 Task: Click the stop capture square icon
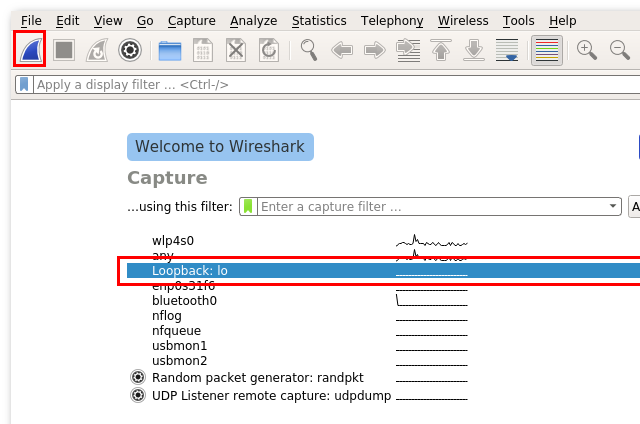tap(64, 49)
